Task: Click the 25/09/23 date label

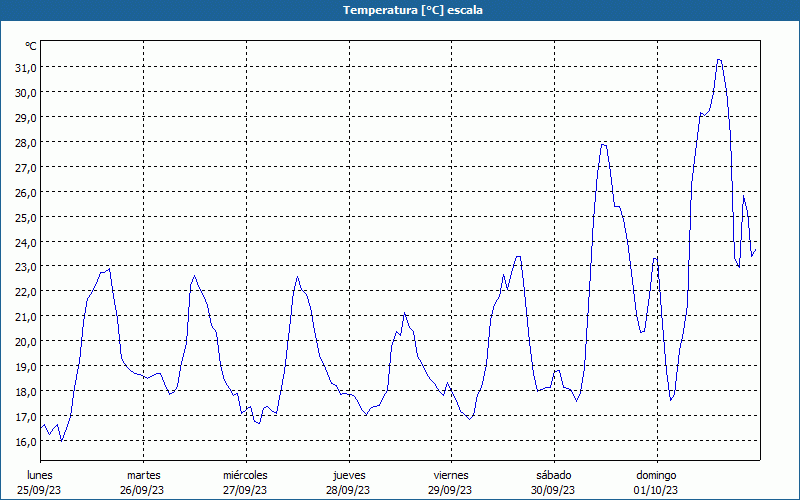Action: (39, 490)
